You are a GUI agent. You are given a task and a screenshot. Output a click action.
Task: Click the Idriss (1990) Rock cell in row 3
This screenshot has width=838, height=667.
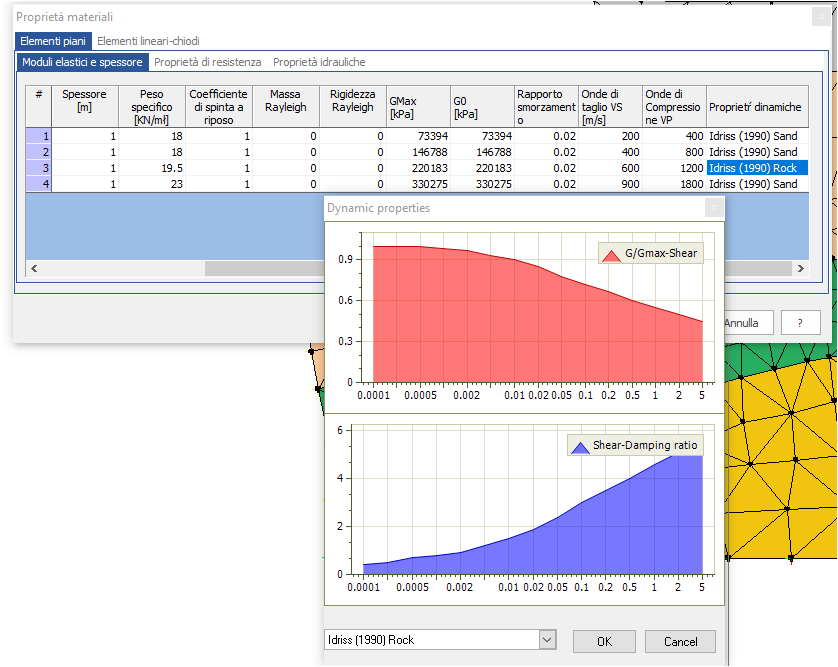point(757,168)
